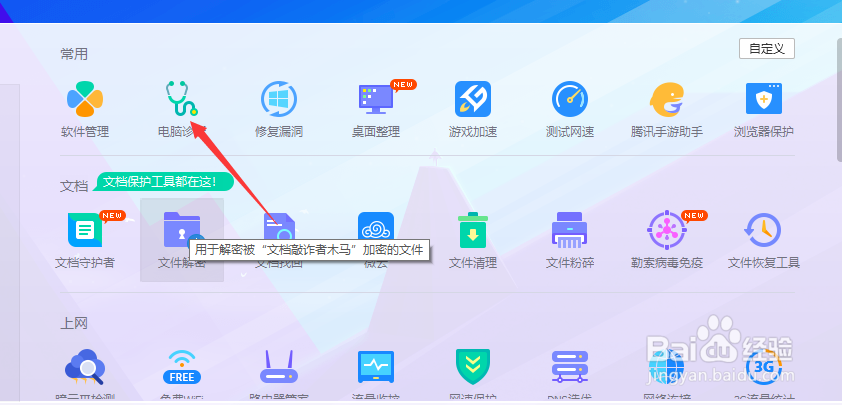The width and height of the screenshot is (842, 405).
Task: Click the 自定义 customize button
Action: pyautogui.click(x=767, y=48)
